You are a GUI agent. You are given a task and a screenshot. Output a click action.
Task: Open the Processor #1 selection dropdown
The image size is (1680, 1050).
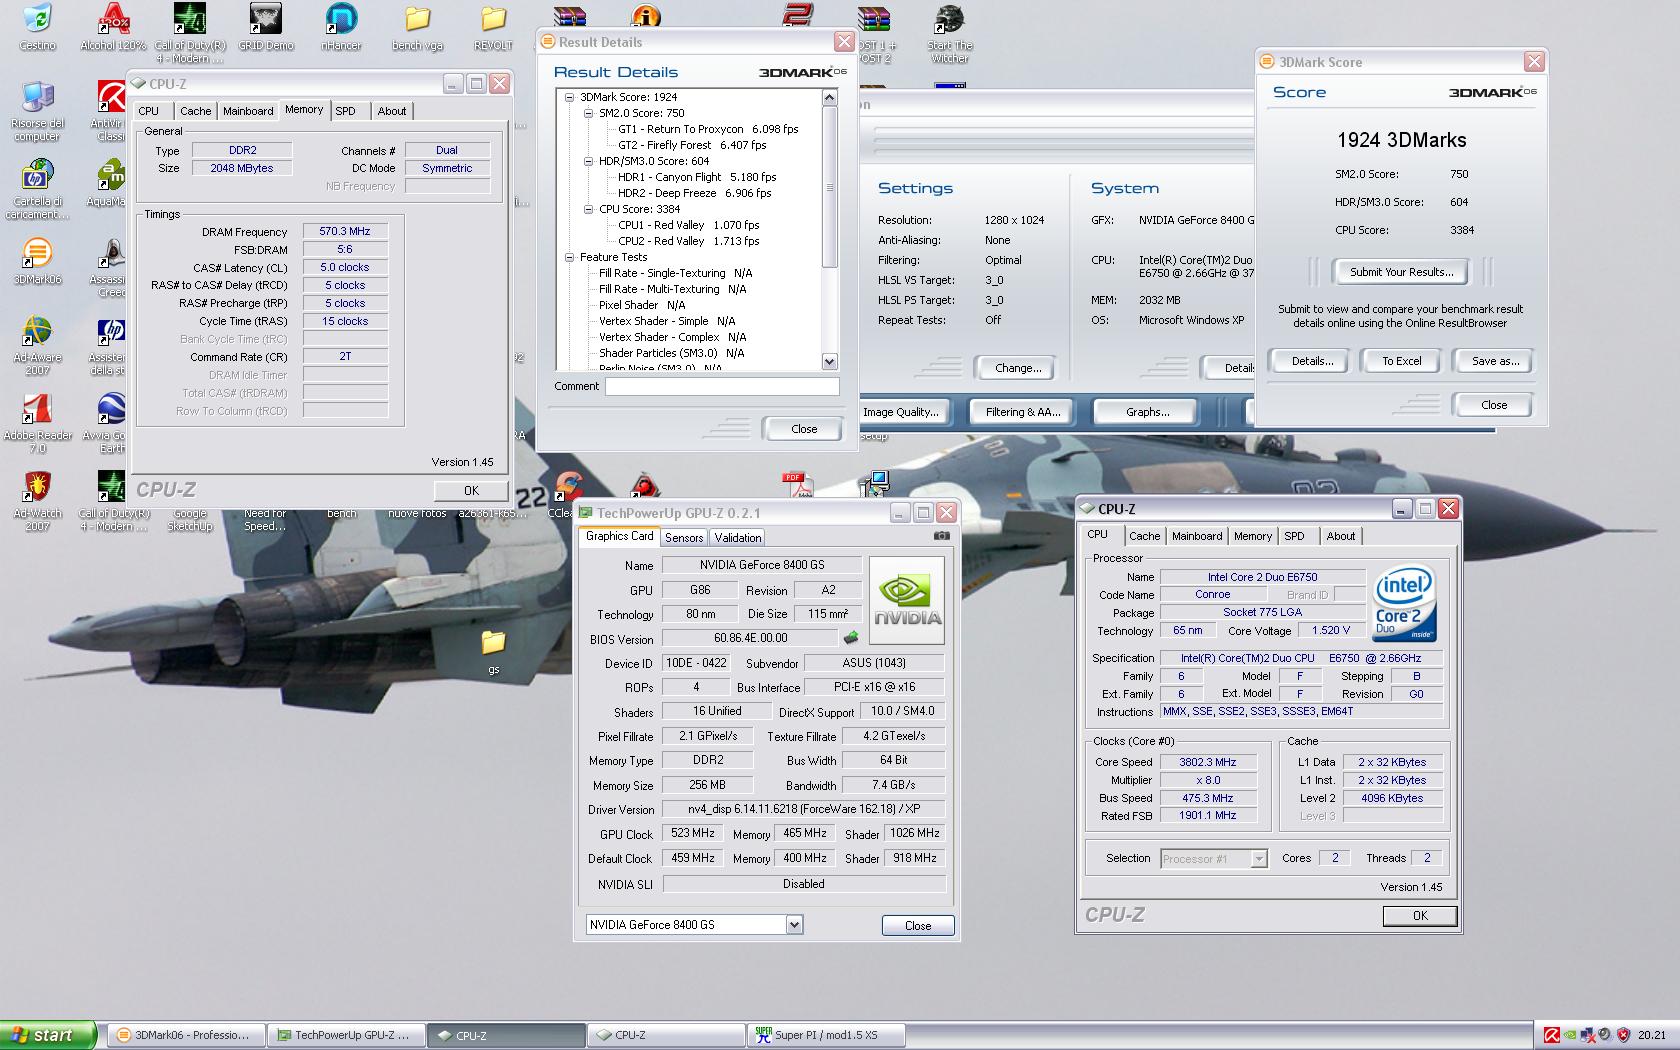tap(1259, 859)
